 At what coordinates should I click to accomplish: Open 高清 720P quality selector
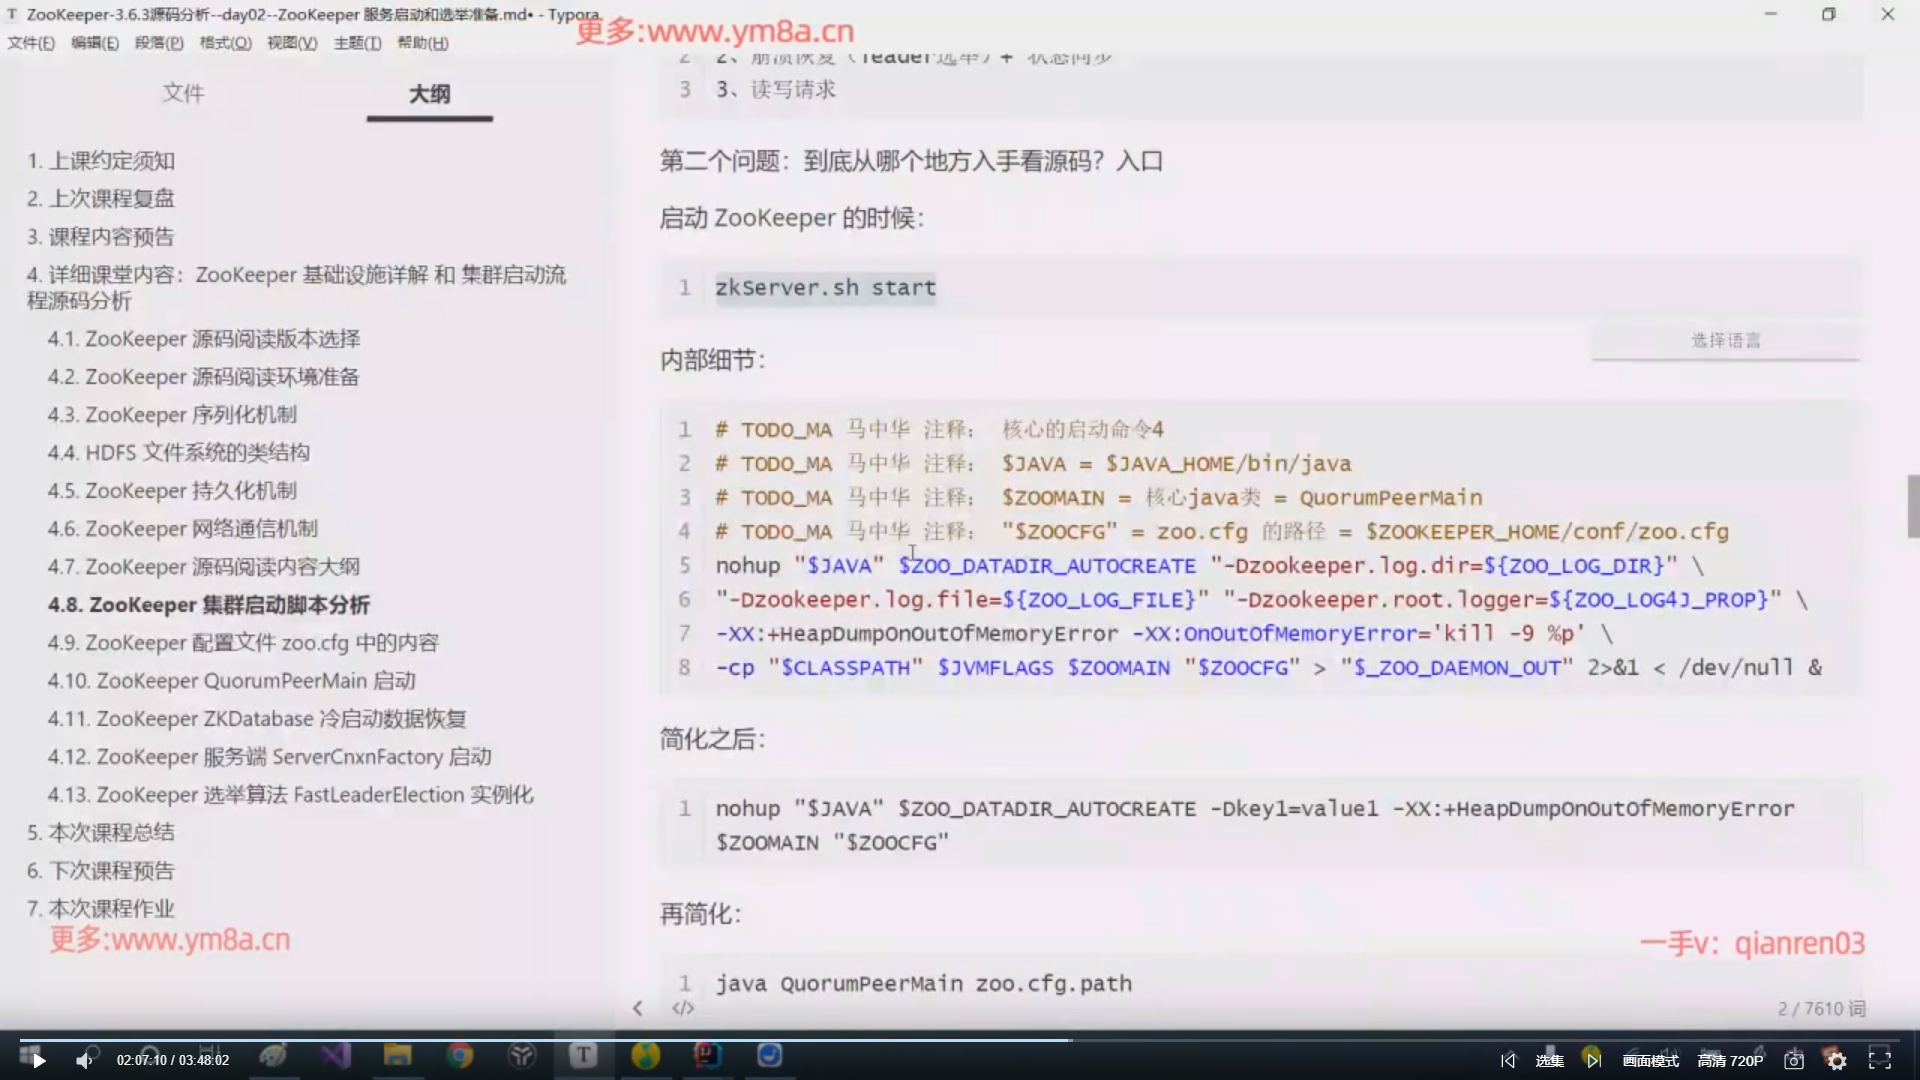pyautogui.click(x=1730, y=1060)
